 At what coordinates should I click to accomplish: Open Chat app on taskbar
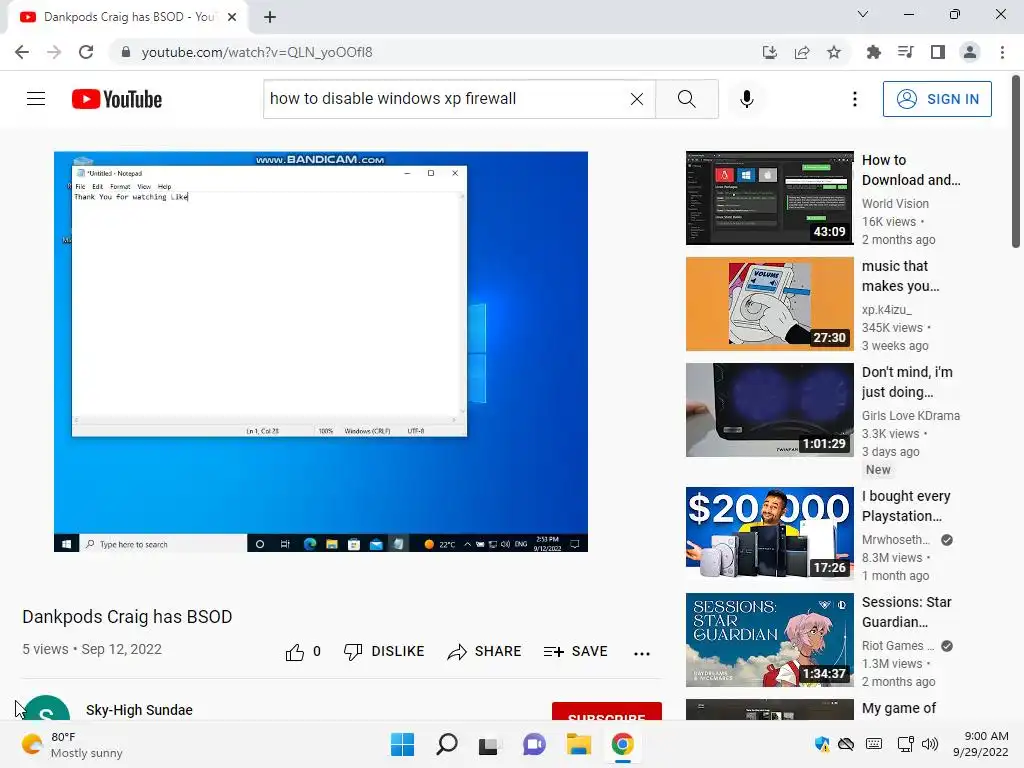(x=534, y=744)
